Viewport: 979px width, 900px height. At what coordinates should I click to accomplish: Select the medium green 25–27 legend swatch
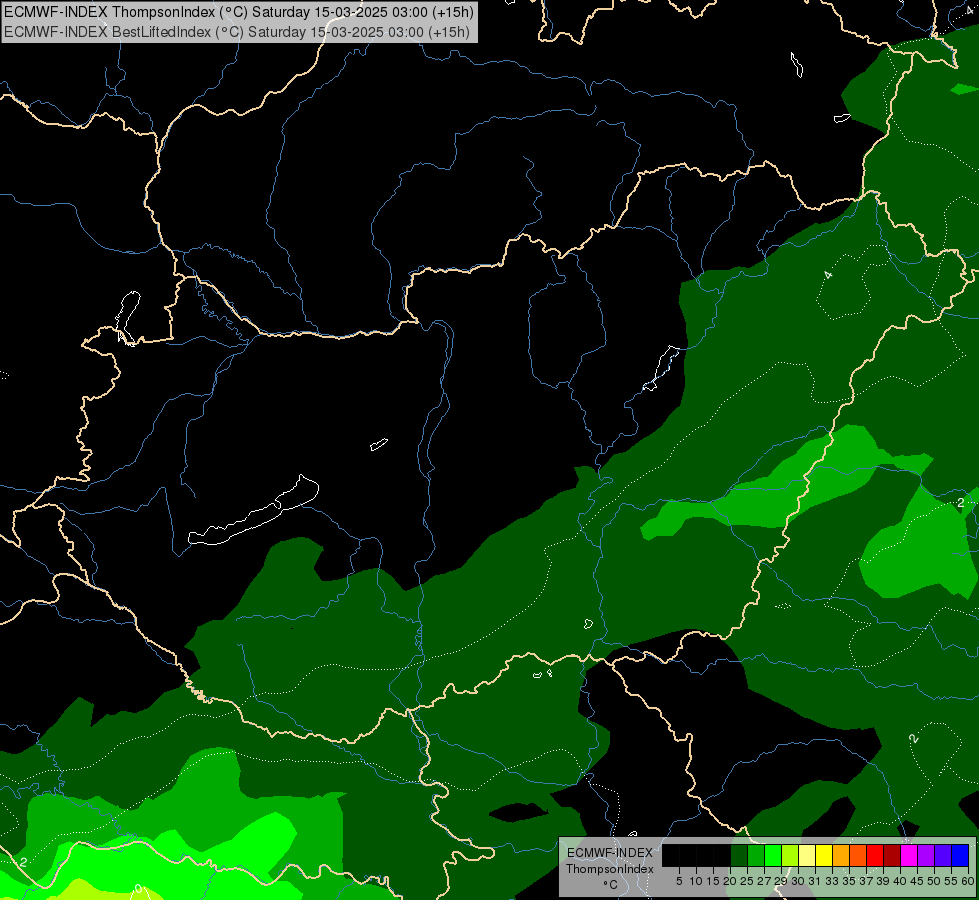755,855
